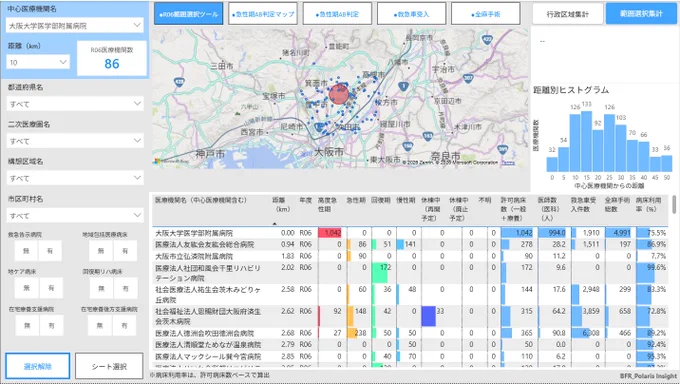Select row マックシール巽今宮病院
This screenshot has height=384, width=680.
(x=410, y=356)
